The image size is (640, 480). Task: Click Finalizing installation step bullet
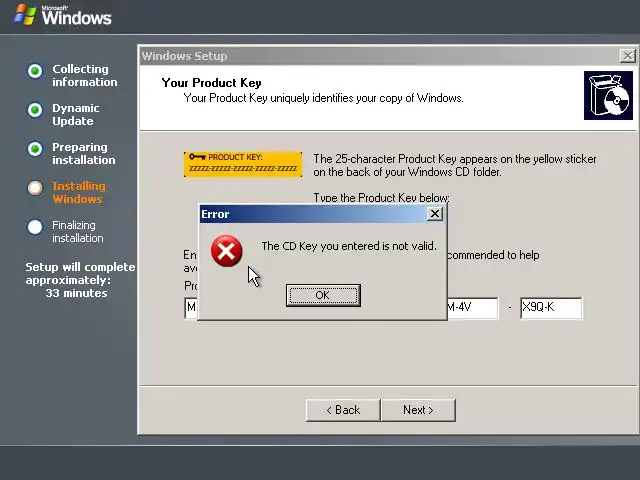pyautogui.click(x=35, y=227)
